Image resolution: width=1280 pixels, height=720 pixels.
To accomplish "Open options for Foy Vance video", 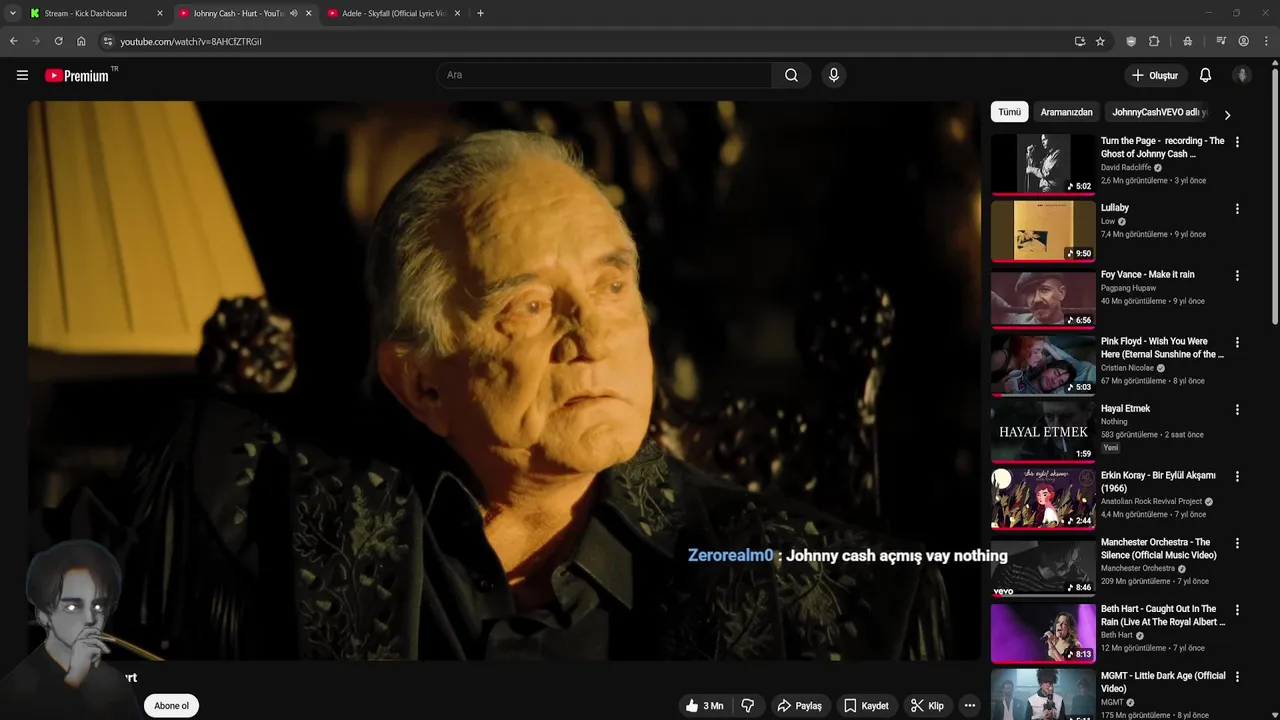I will [1237, 275].
